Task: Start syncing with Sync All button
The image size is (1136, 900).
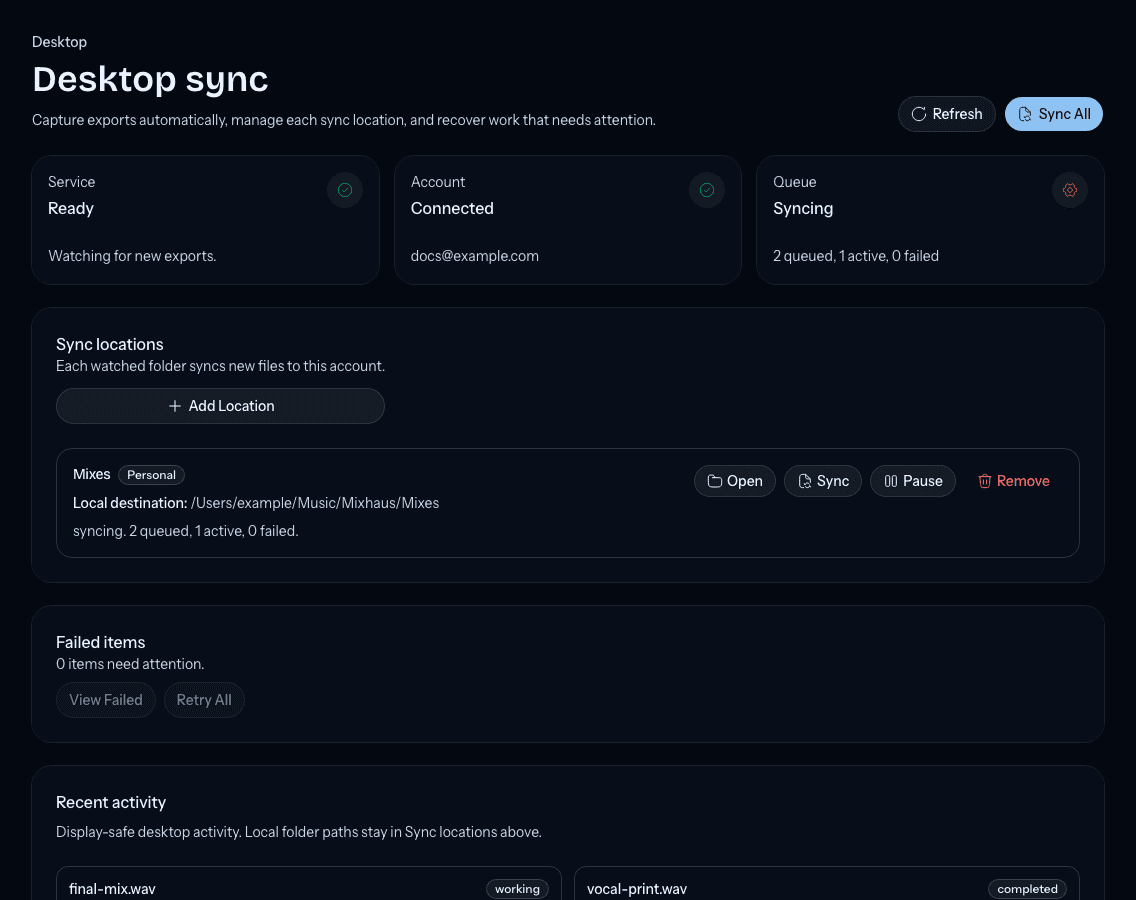Action: point(1053,114)
